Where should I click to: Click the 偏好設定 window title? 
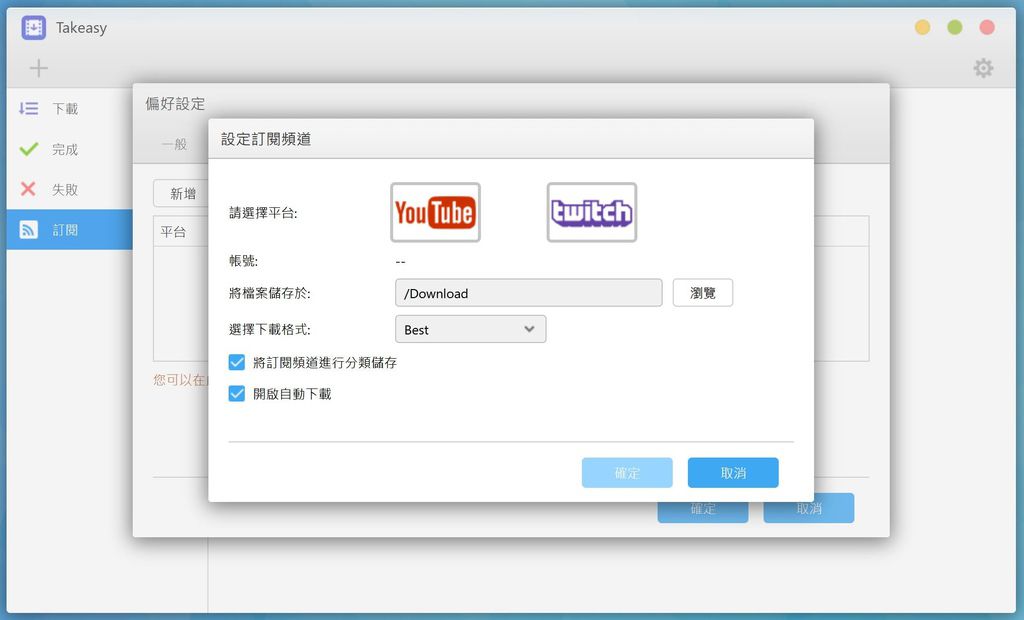(x=175, y=104)
